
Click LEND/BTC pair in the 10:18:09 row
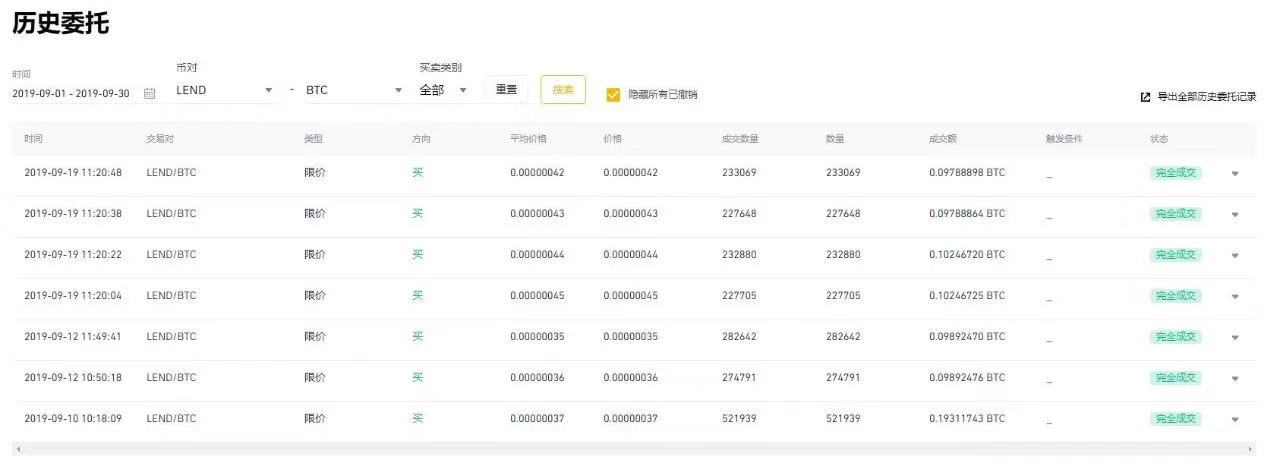[x=171, y=419]
